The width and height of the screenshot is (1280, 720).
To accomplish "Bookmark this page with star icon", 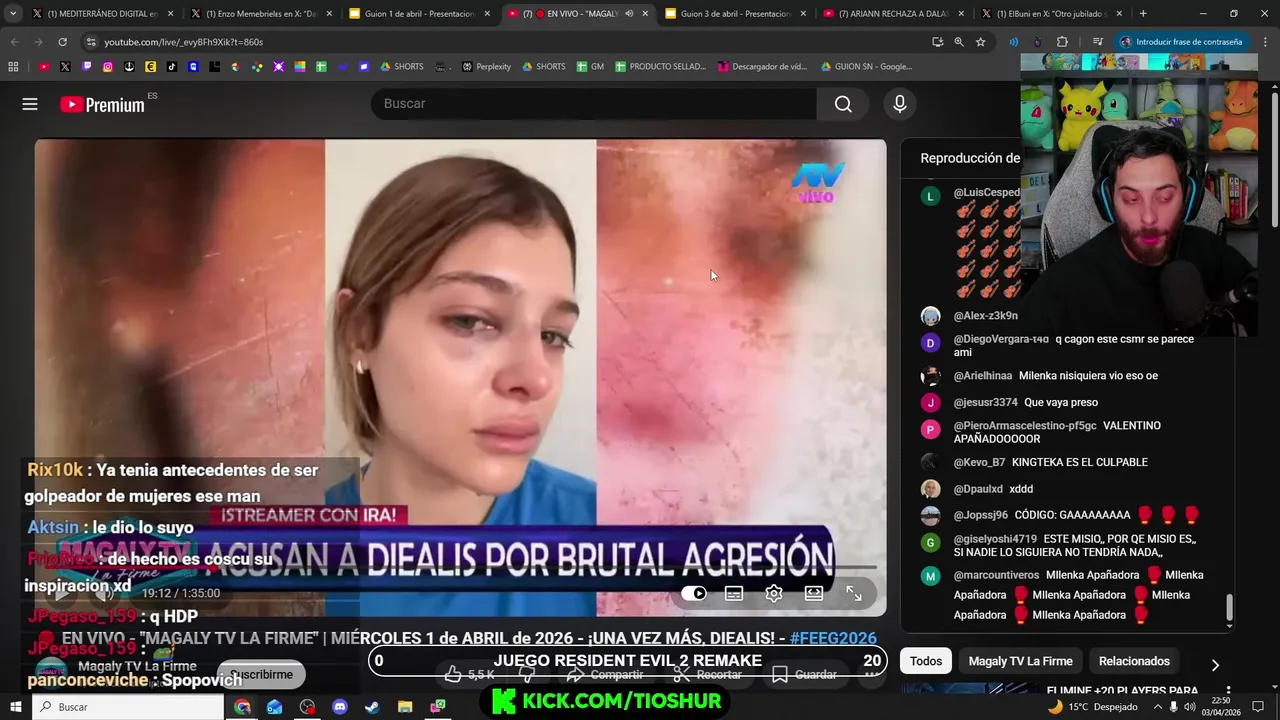I will point(981,42).
